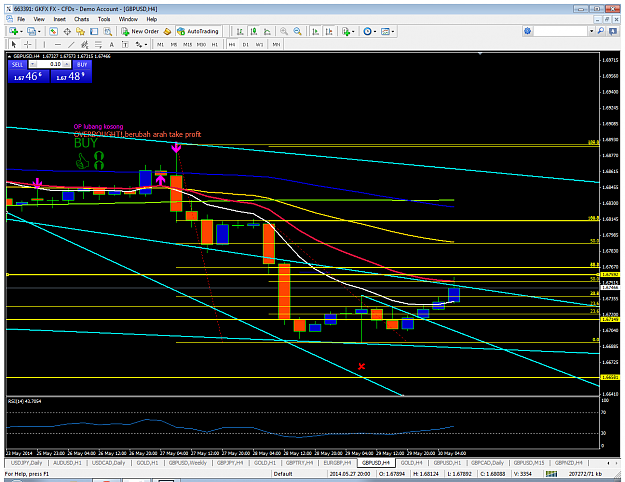The image size is (625, 482).
Task: Open the MetaEditor icon
Action: (167, 31)
